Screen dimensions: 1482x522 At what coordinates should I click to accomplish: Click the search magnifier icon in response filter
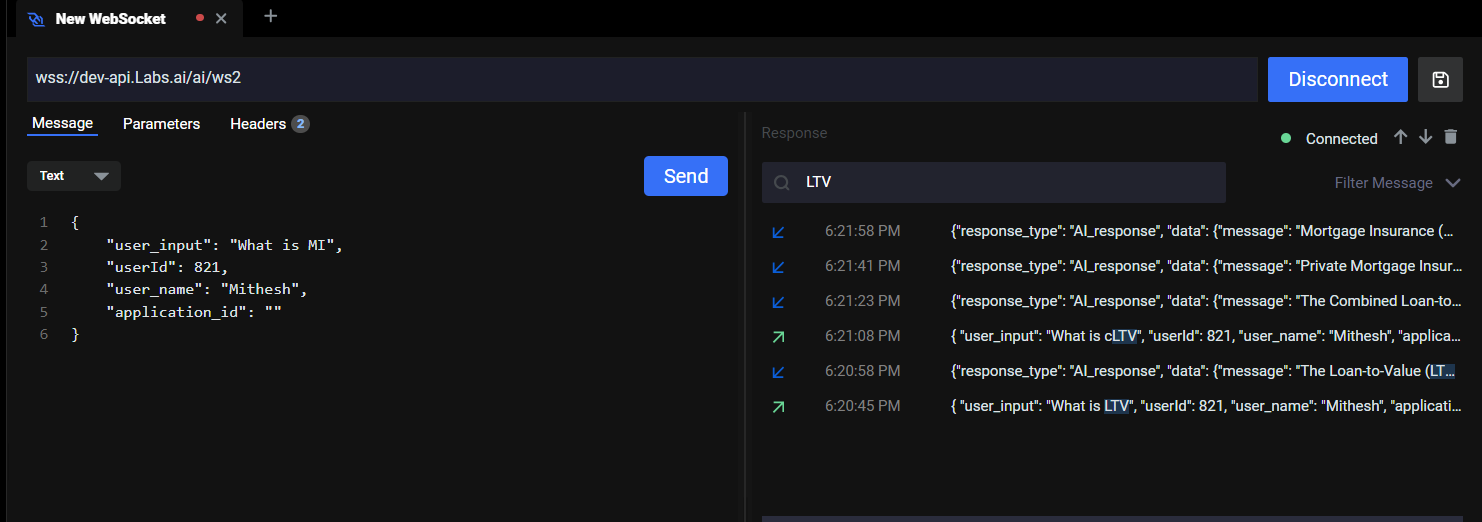pos(782,183)
